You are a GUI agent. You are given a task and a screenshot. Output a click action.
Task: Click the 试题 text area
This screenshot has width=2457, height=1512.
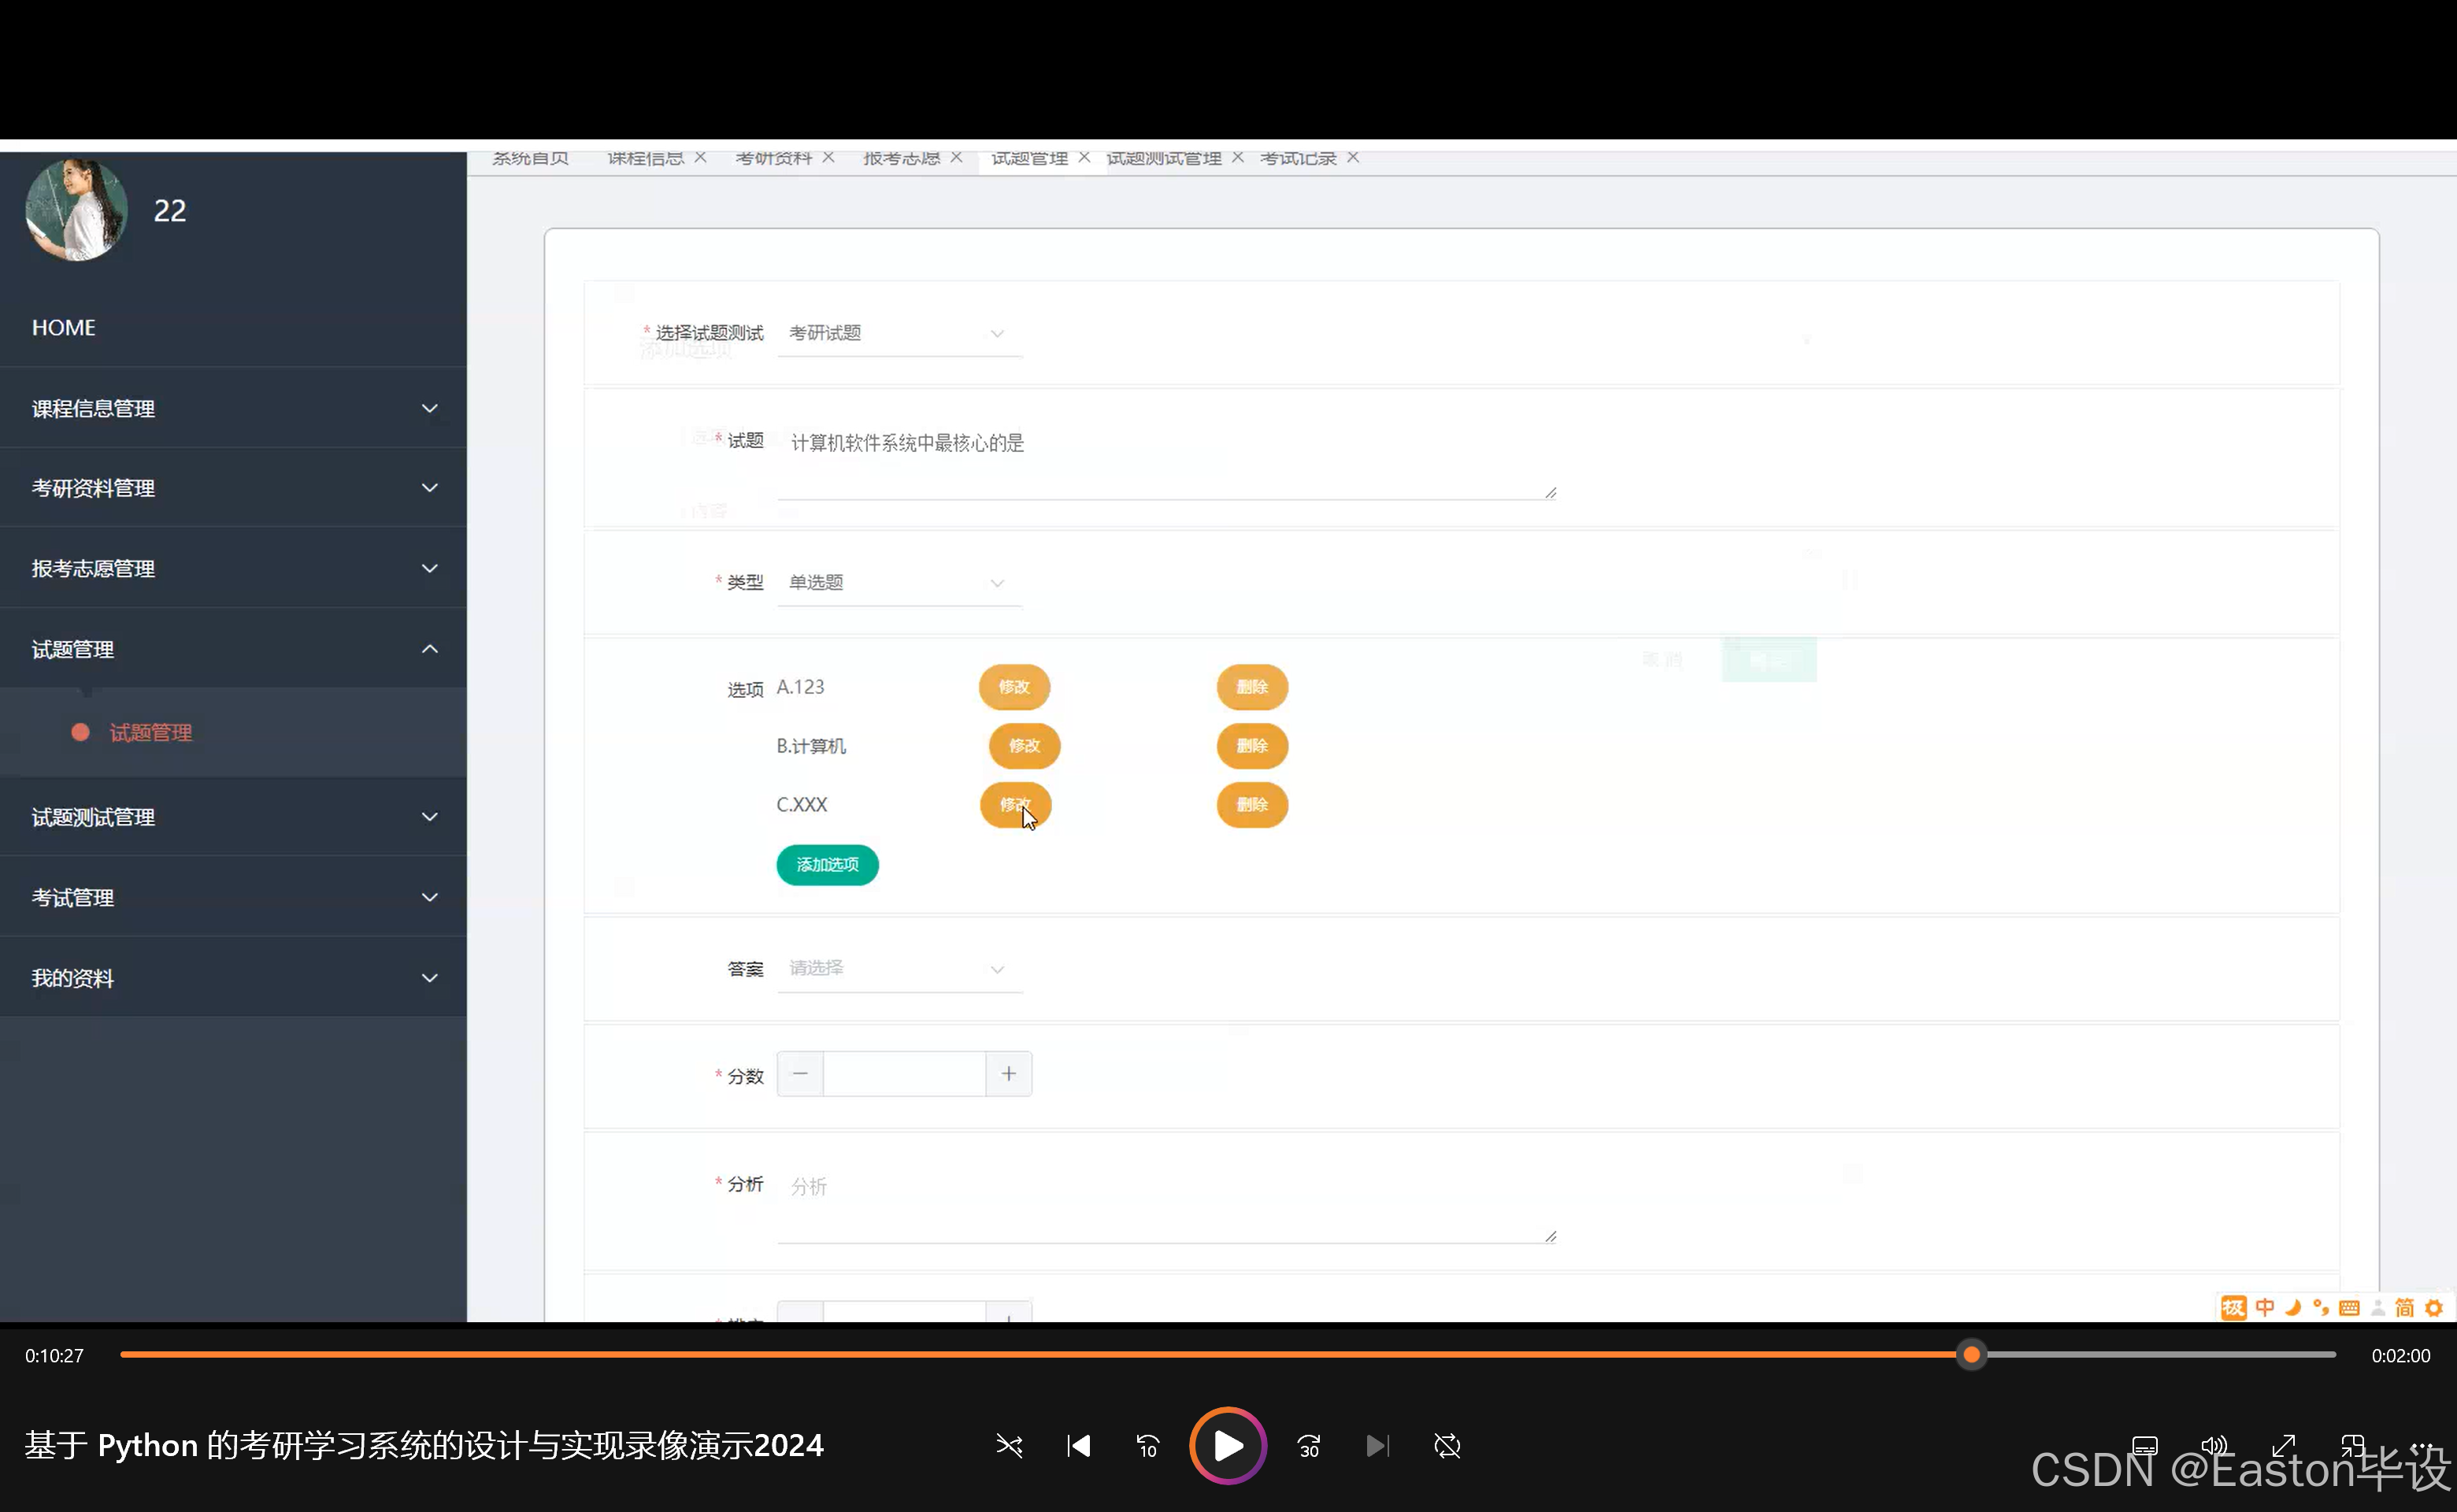click(1167, 460)
